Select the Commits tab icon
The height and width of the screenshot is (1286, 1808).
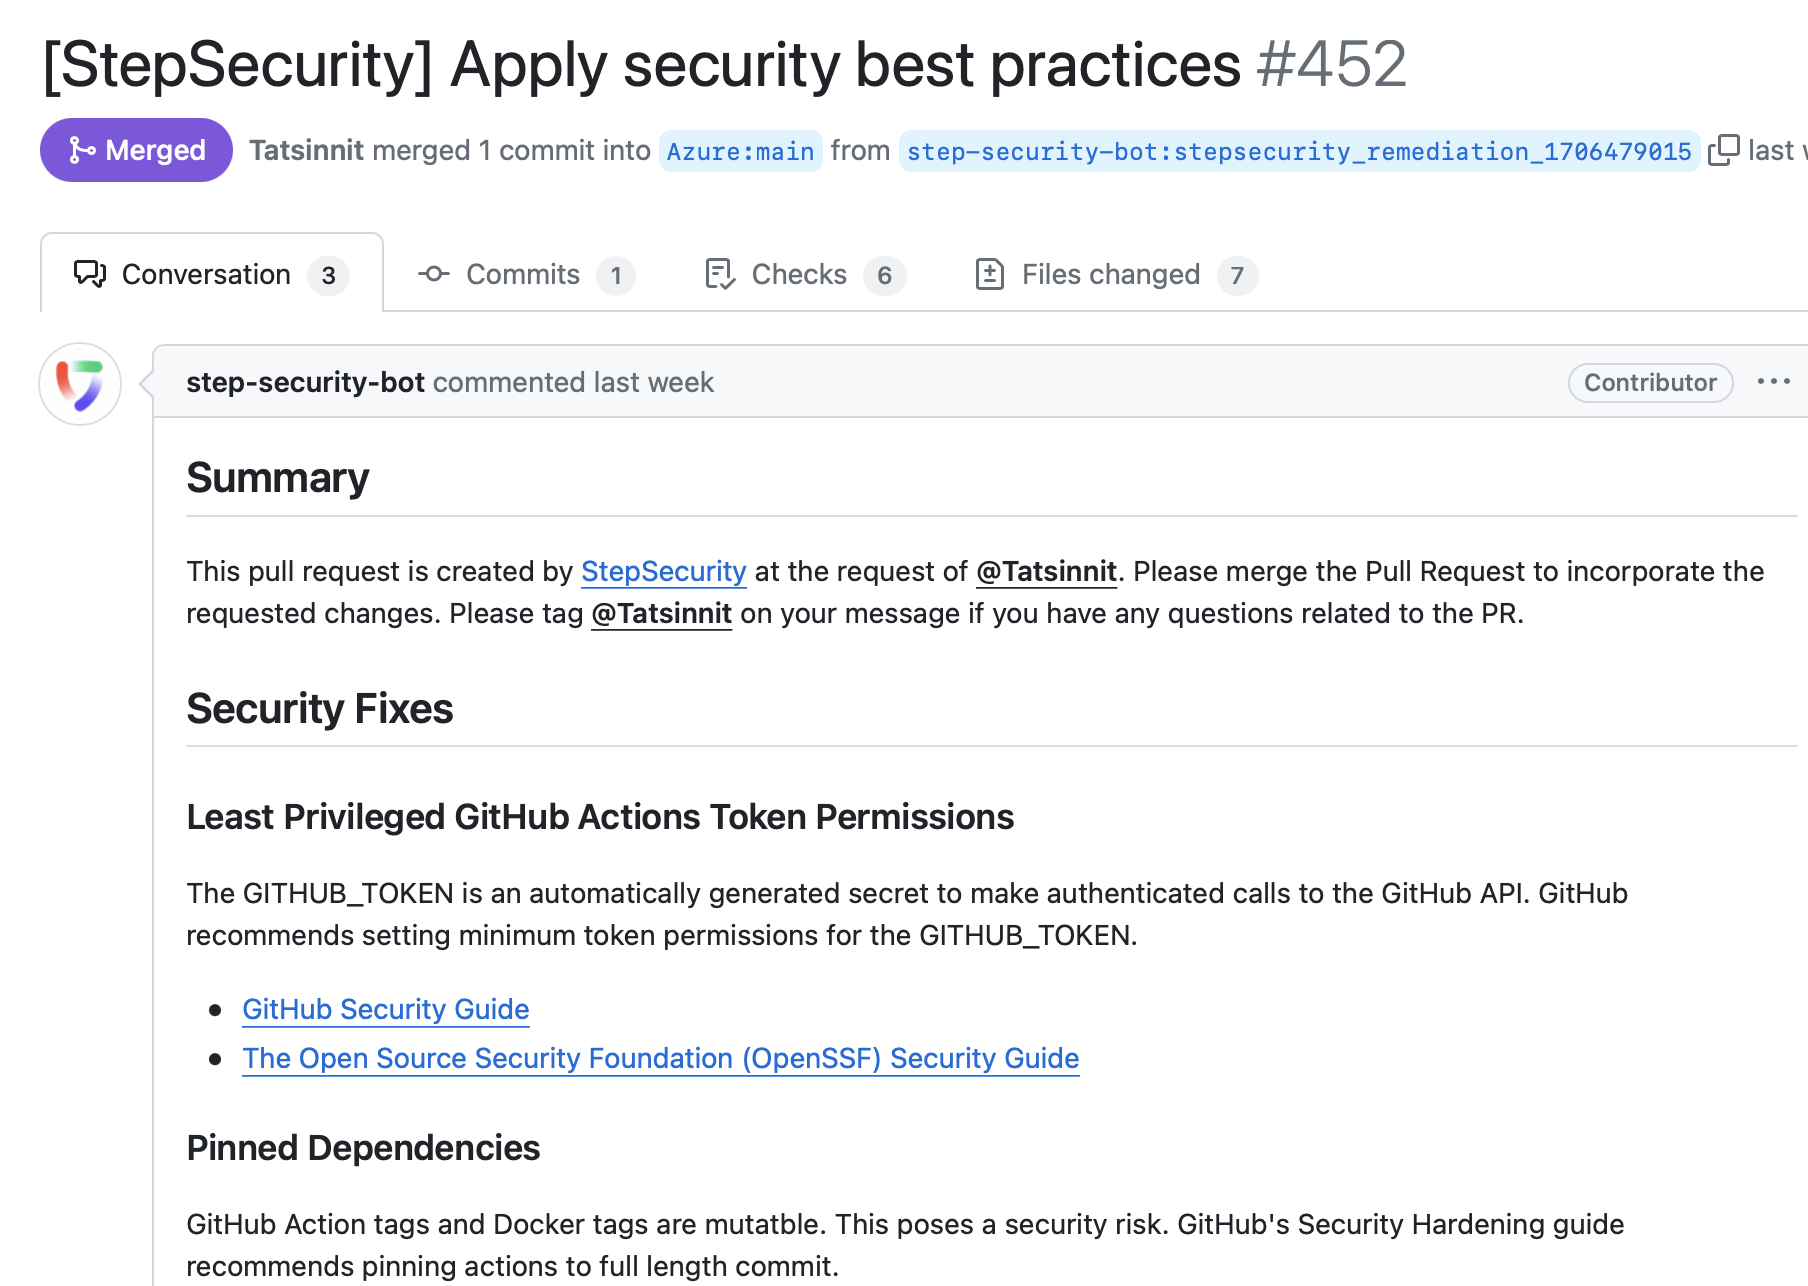pos(434,274)
